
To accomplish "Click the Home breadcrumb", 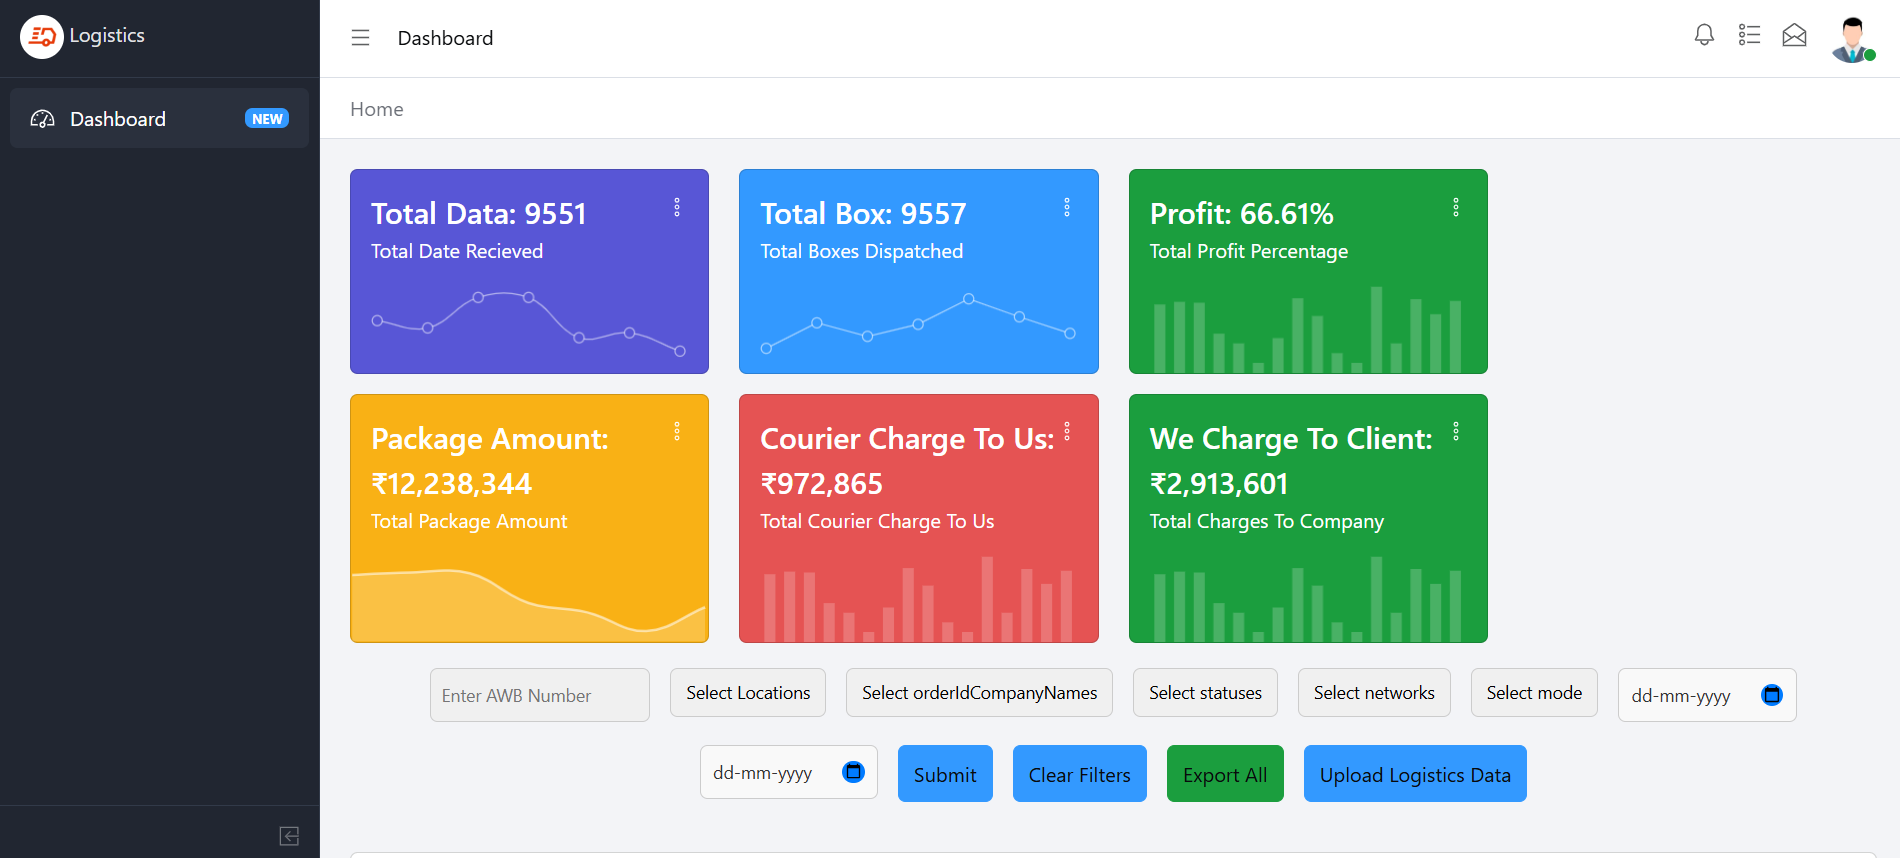I will [377, 109].
